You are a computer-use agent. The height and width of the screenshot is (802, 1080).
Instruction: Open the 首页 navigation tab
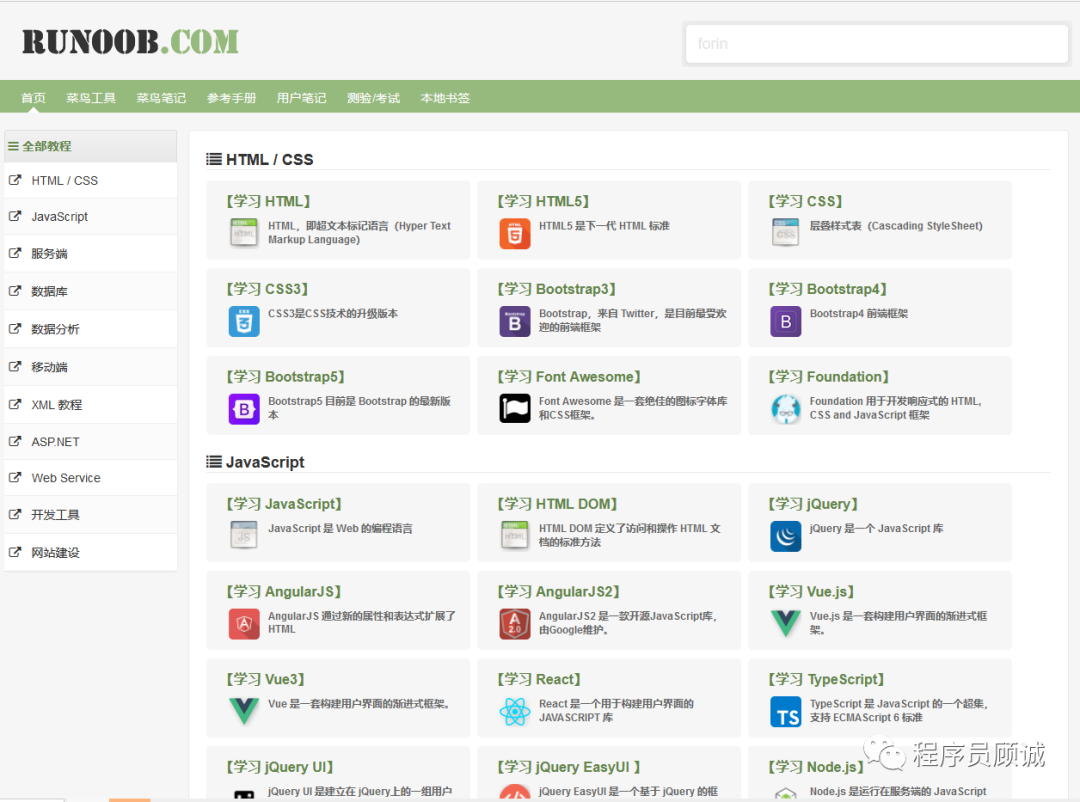point(33,98)
